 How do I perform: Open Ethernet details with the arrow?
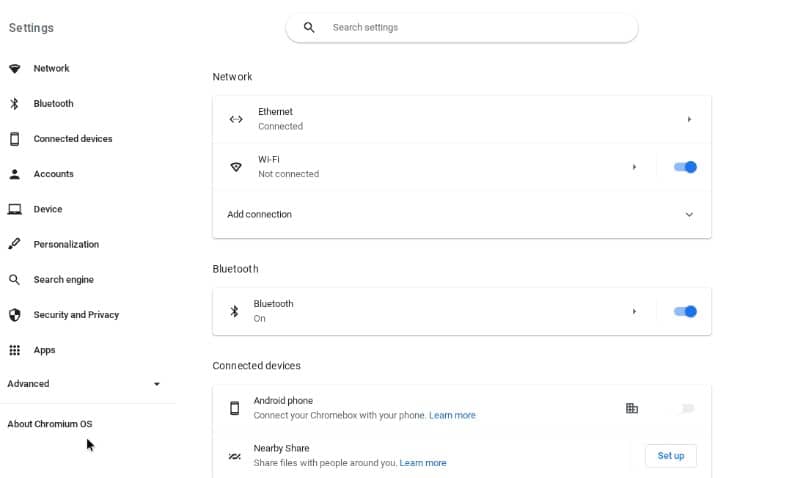[x=689, y=119]
